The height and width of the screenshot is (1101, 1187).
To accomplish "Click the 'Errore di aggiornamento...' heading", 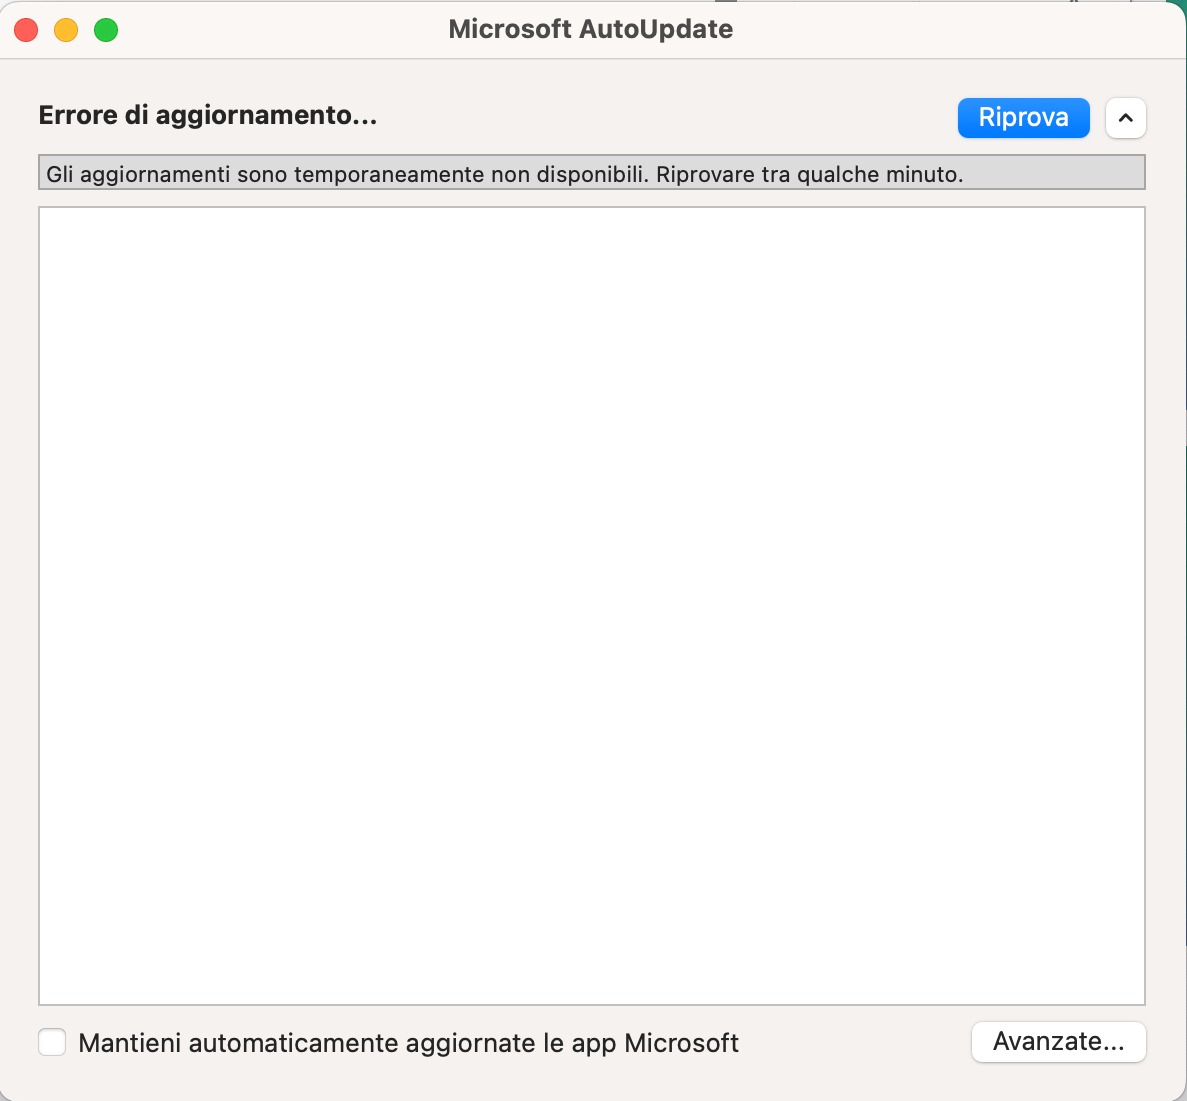I will click(x=207, y=115).
